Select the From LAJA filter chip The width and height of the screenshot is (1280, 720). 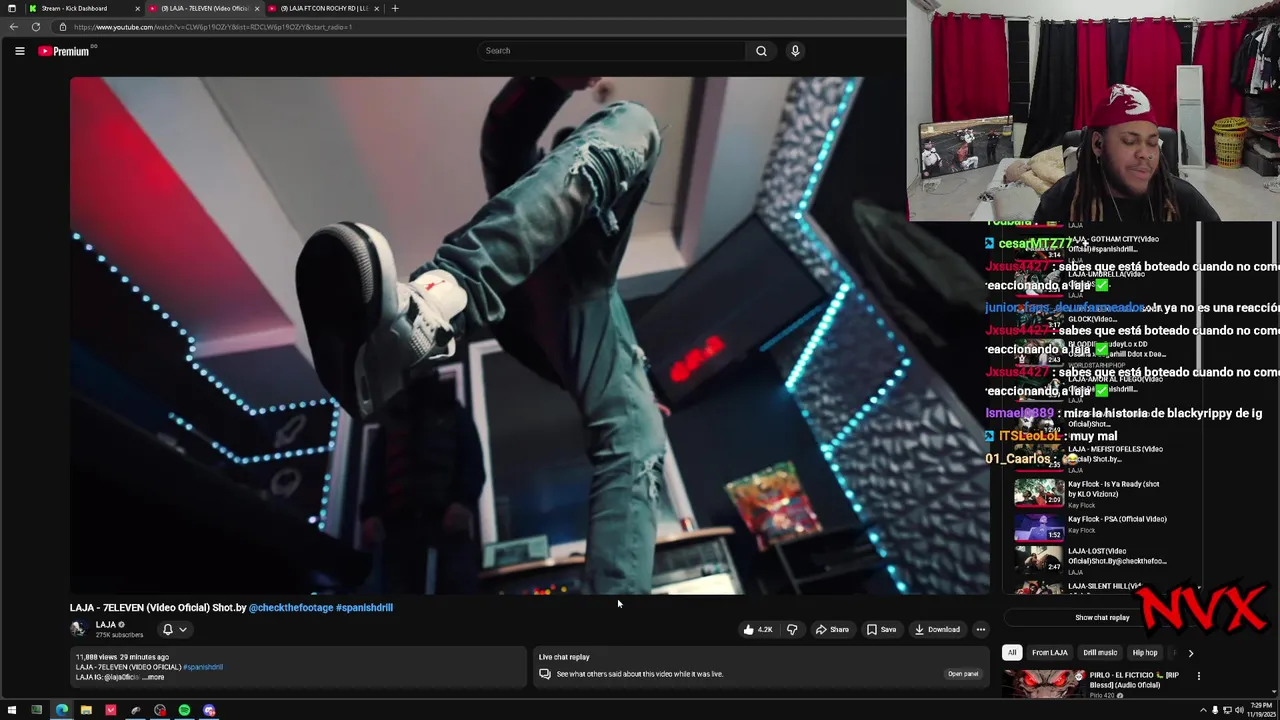tap(1049, 653)
